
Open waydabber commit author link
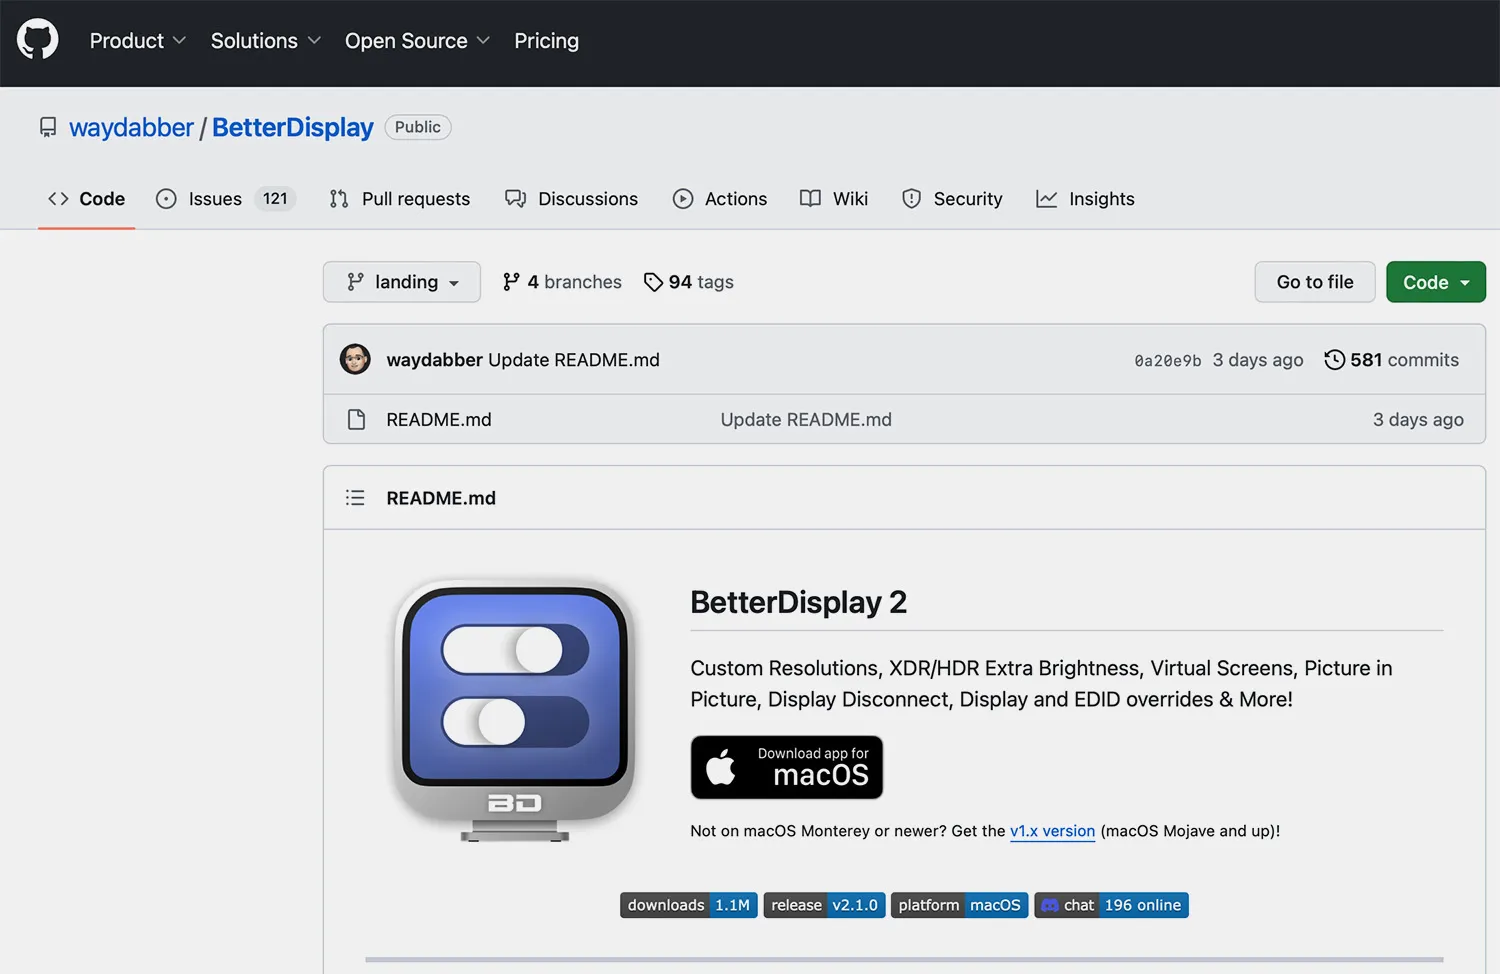(434, 360)
